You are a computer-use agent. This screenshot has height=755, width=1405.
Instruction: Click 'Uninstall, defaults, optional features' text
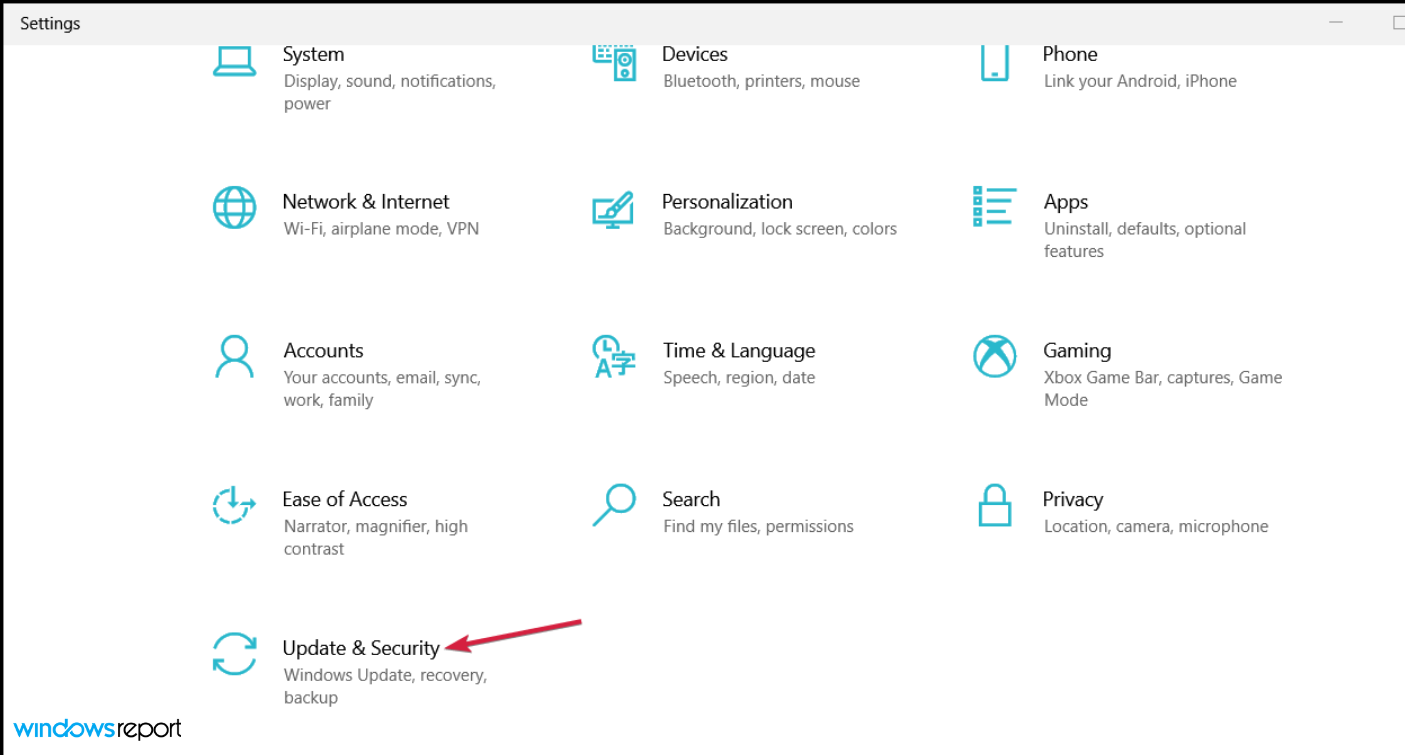click(1145, 240)
